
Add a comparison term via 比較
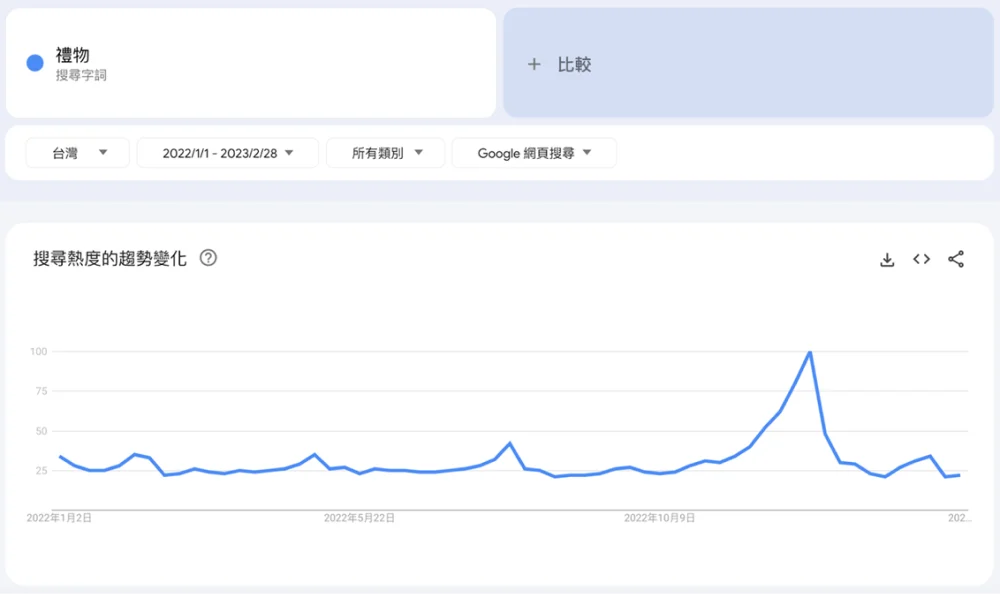748,63
